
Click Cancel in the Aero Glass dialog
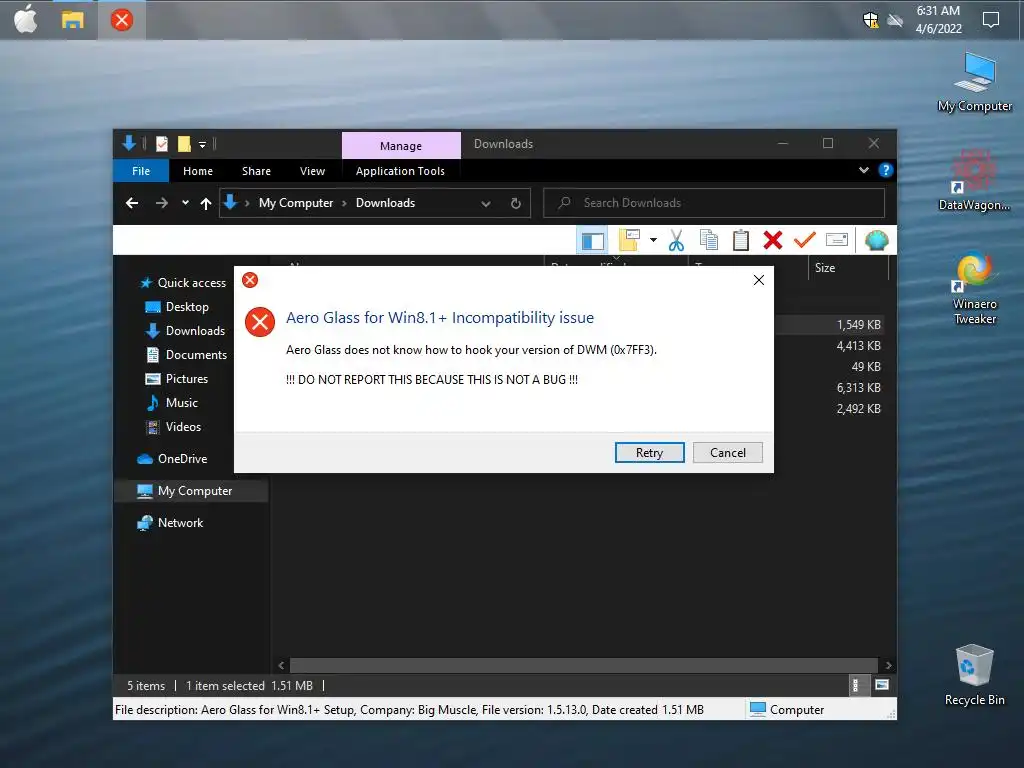pyautogui.click(x=728, y=453)
